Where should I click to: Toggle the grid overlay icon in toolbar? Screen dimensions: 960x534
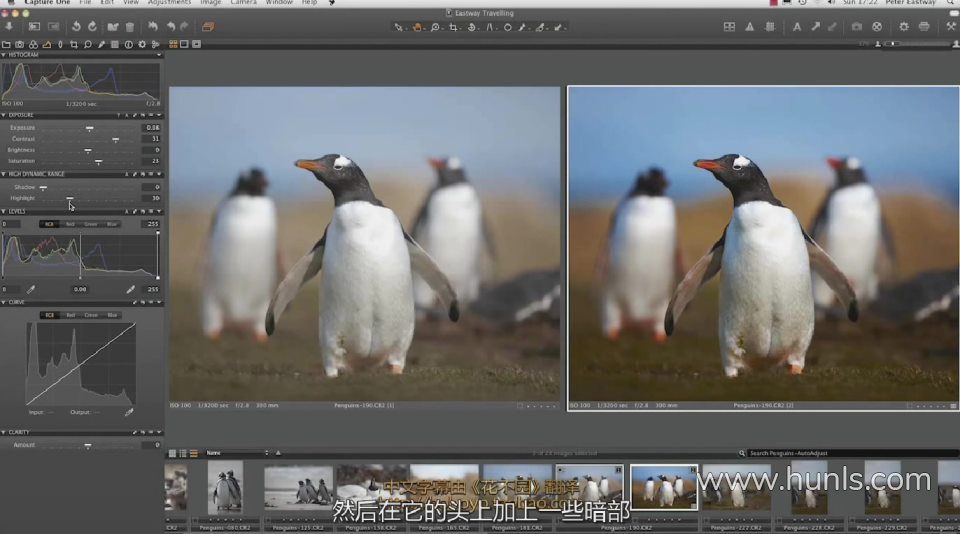[729, 26]
